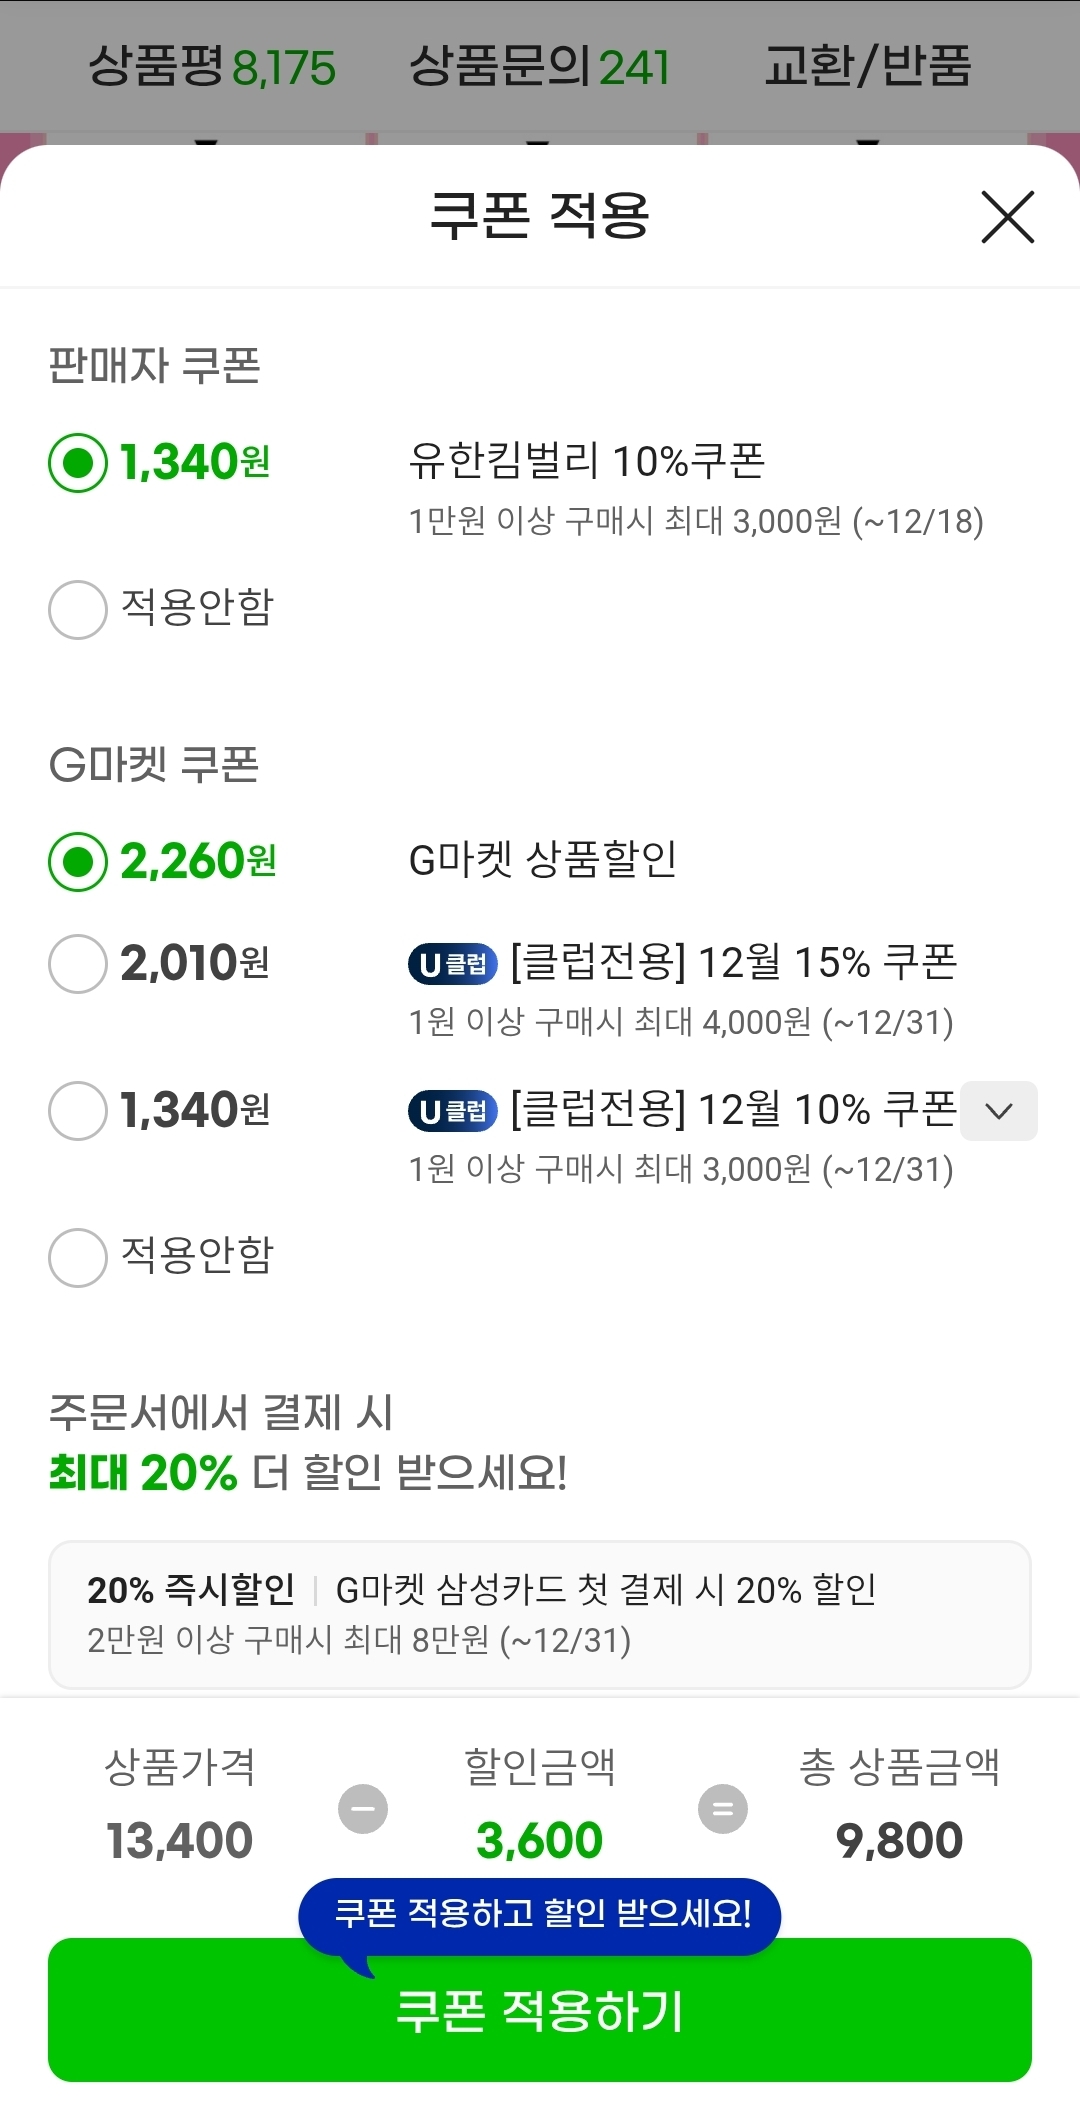Select the 1,340원 club 10% coupon radio

pos(78,1110)
